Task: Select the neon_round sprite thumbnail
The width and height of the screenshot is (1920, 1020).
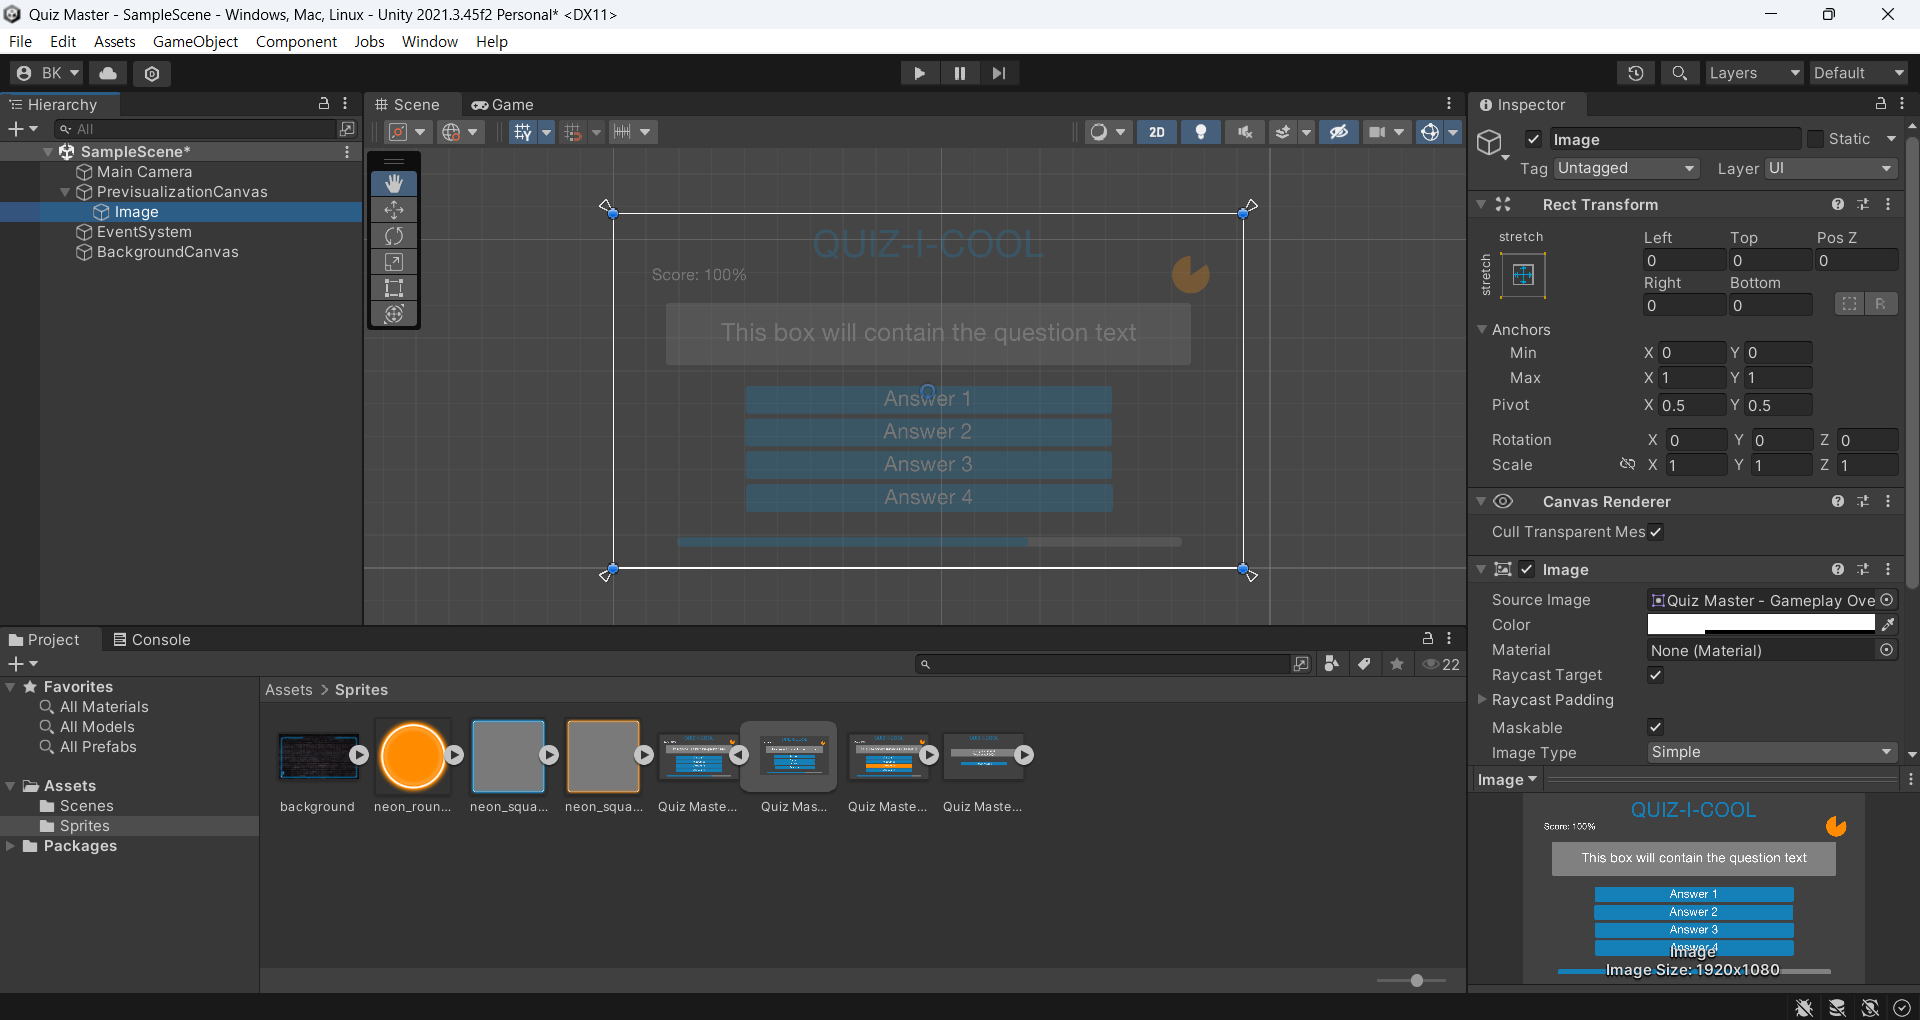Action: coord(412,757)
